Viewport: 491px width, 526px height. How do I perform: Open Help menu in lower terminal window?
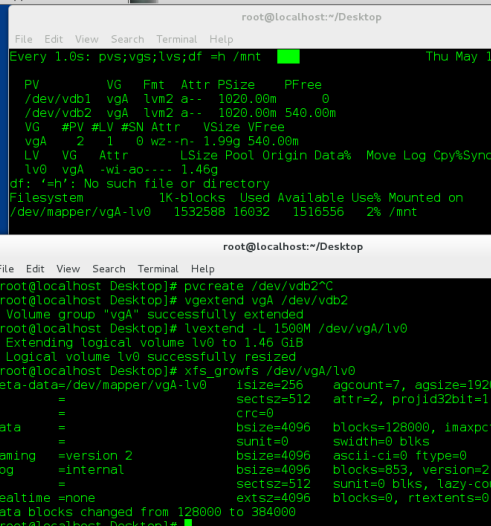click(x=203, y=269)
